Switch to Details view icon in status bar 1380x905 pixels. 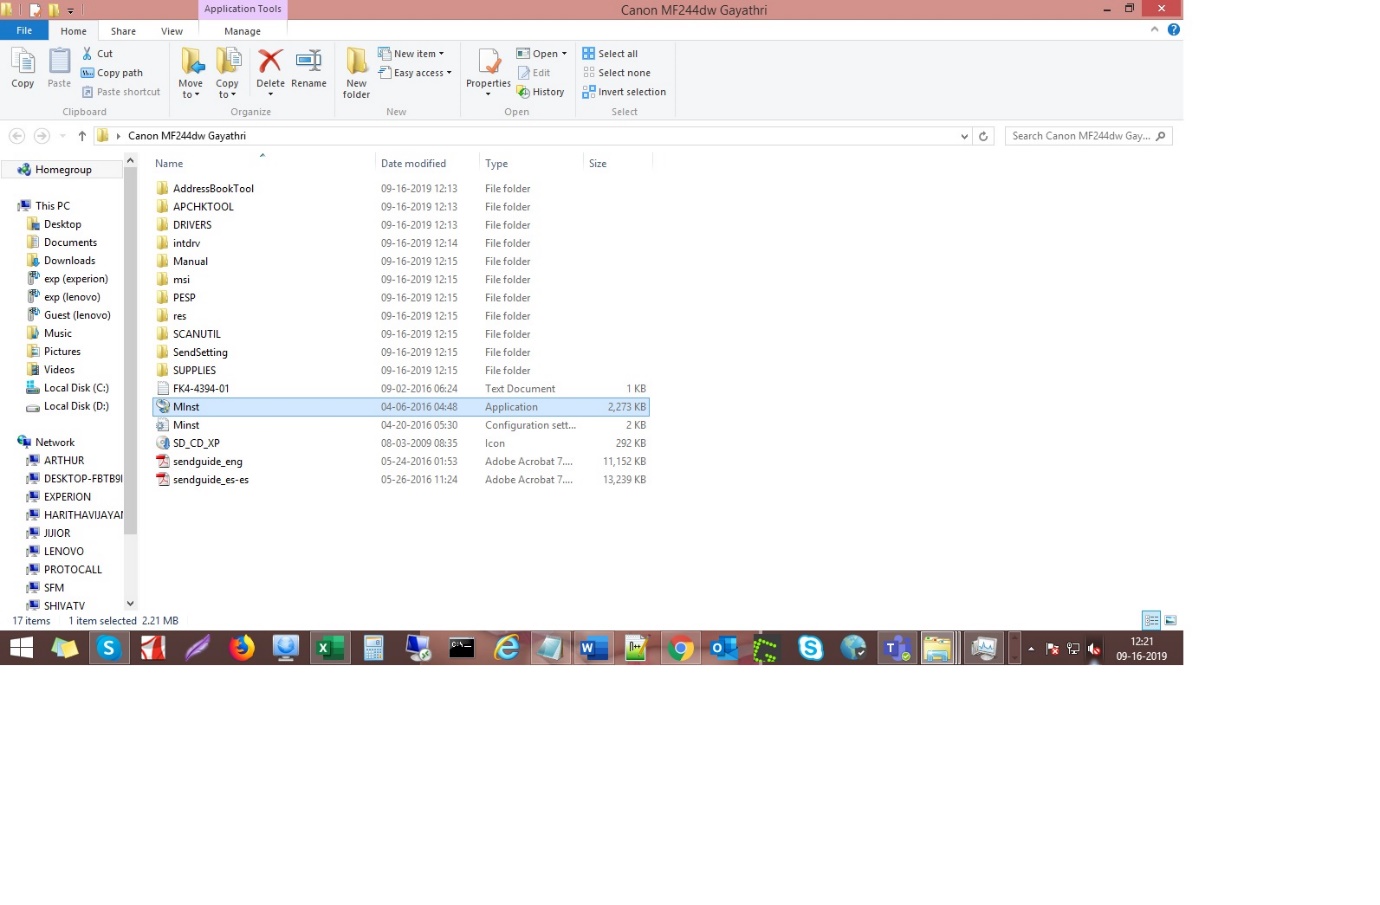1151,620
